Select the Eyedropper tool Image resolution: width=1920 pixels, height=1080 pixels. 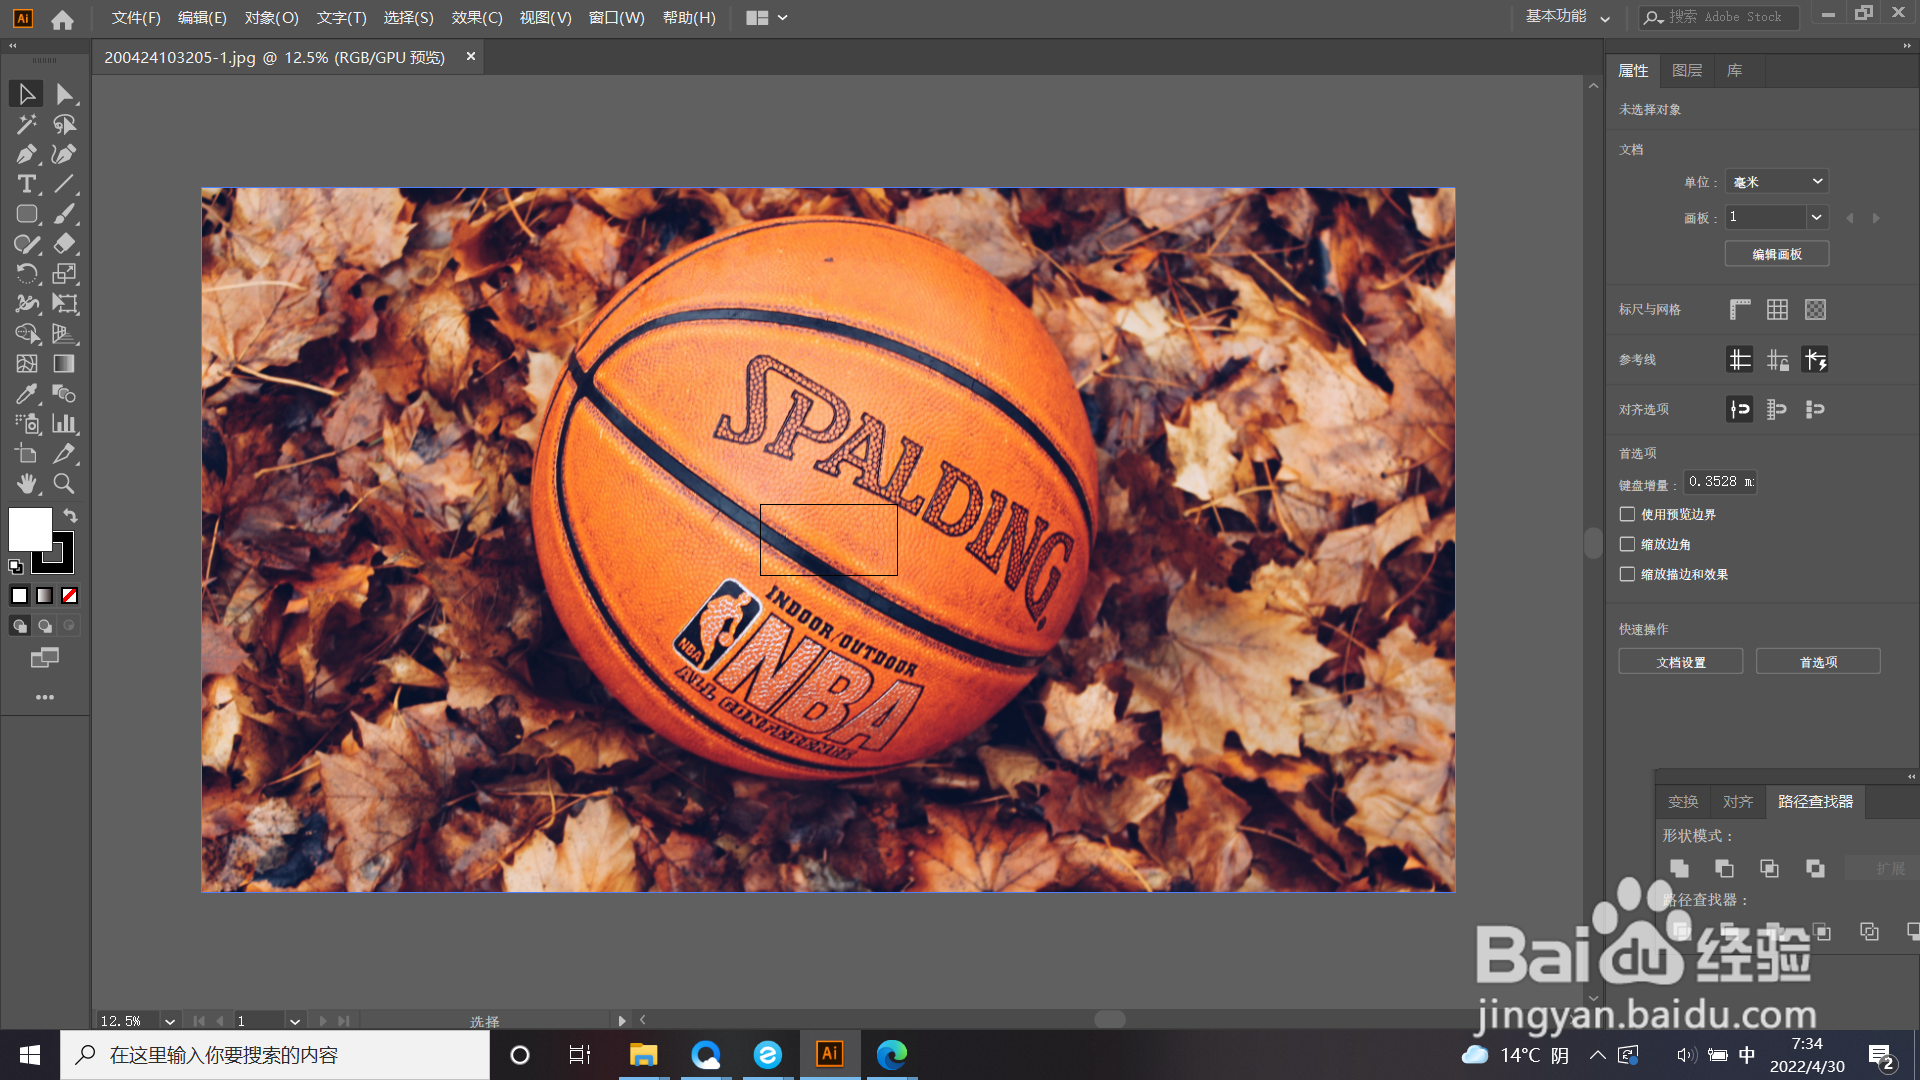point(27,394)
